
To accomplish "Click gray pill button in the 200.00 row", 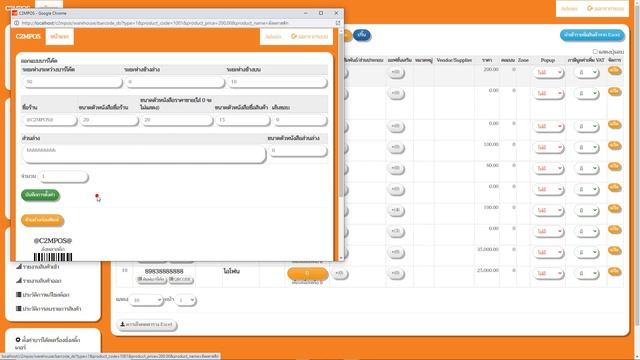I will (x=396, y=73).
